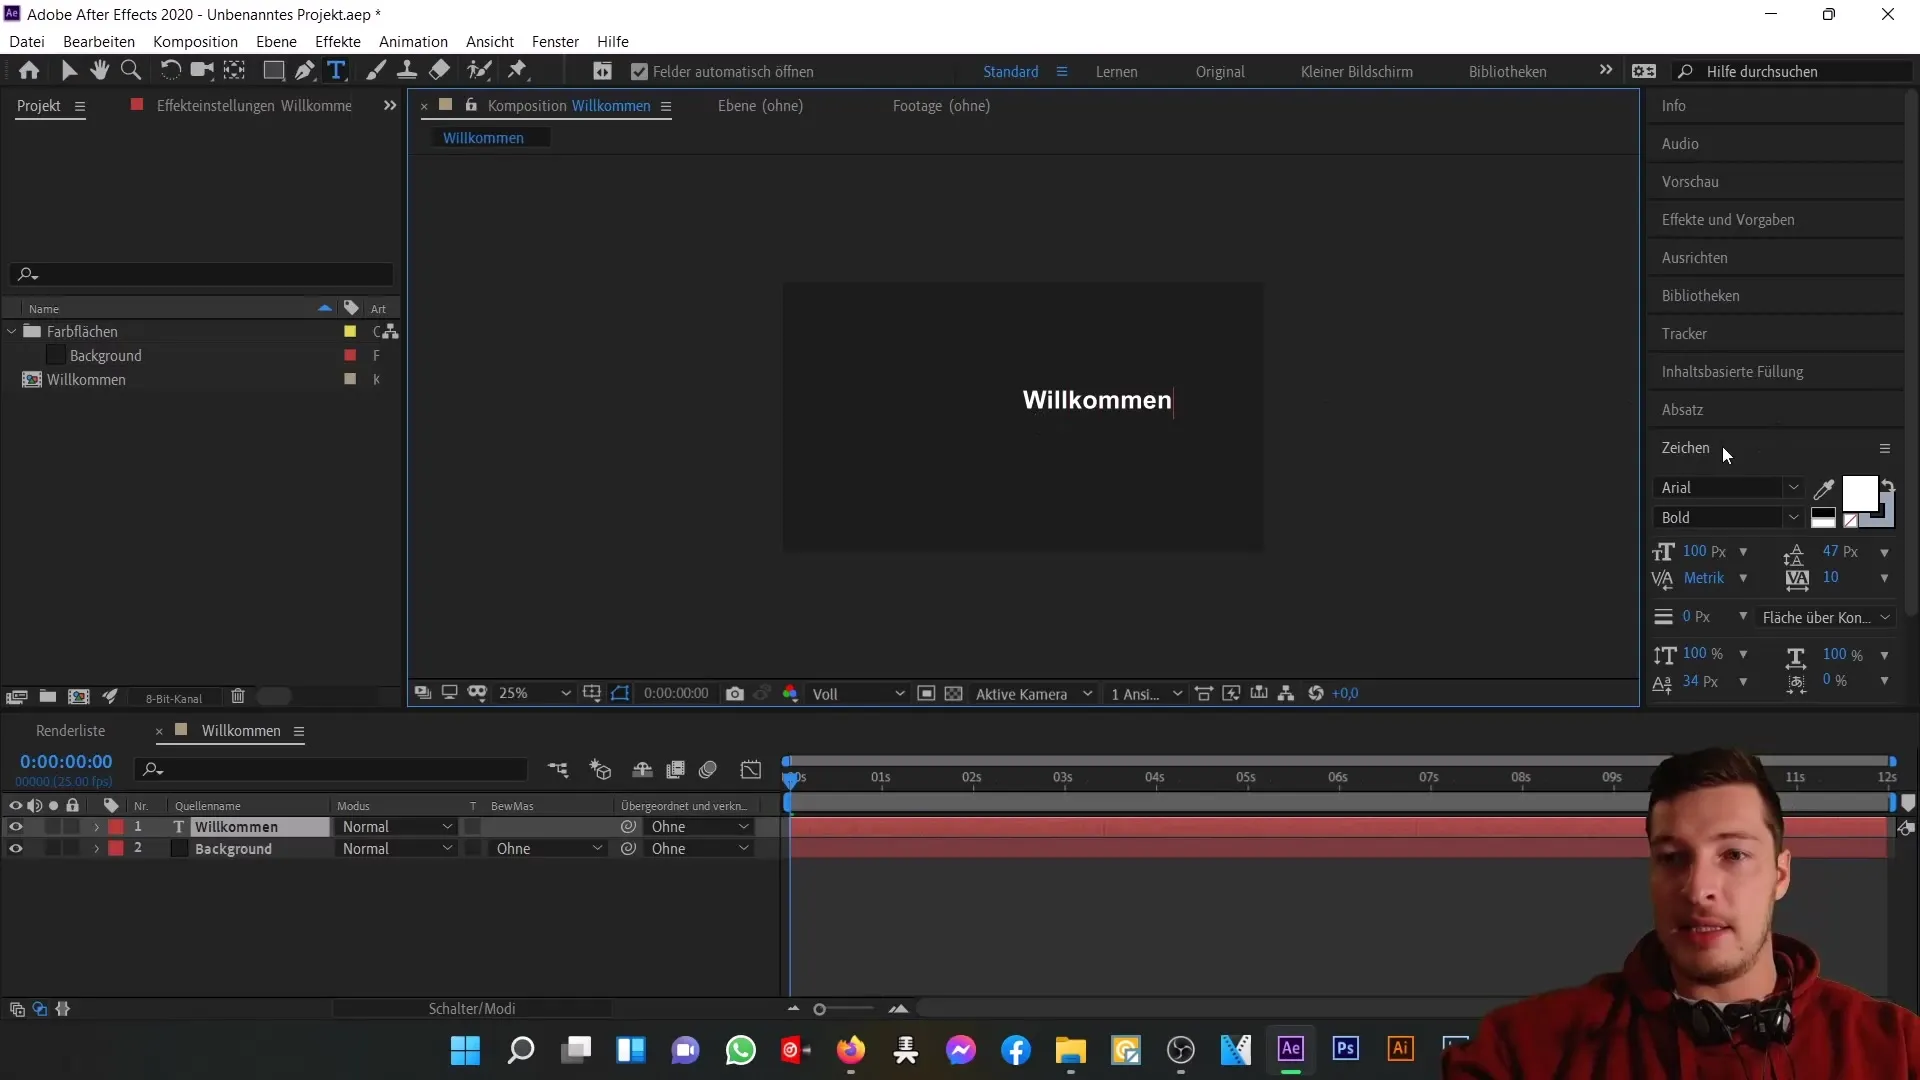Image resolution: width=1920 pixels, height=1080 pixels.
Task: Open the Effekte und Vorgaben panel
Action: point(1728,220)
